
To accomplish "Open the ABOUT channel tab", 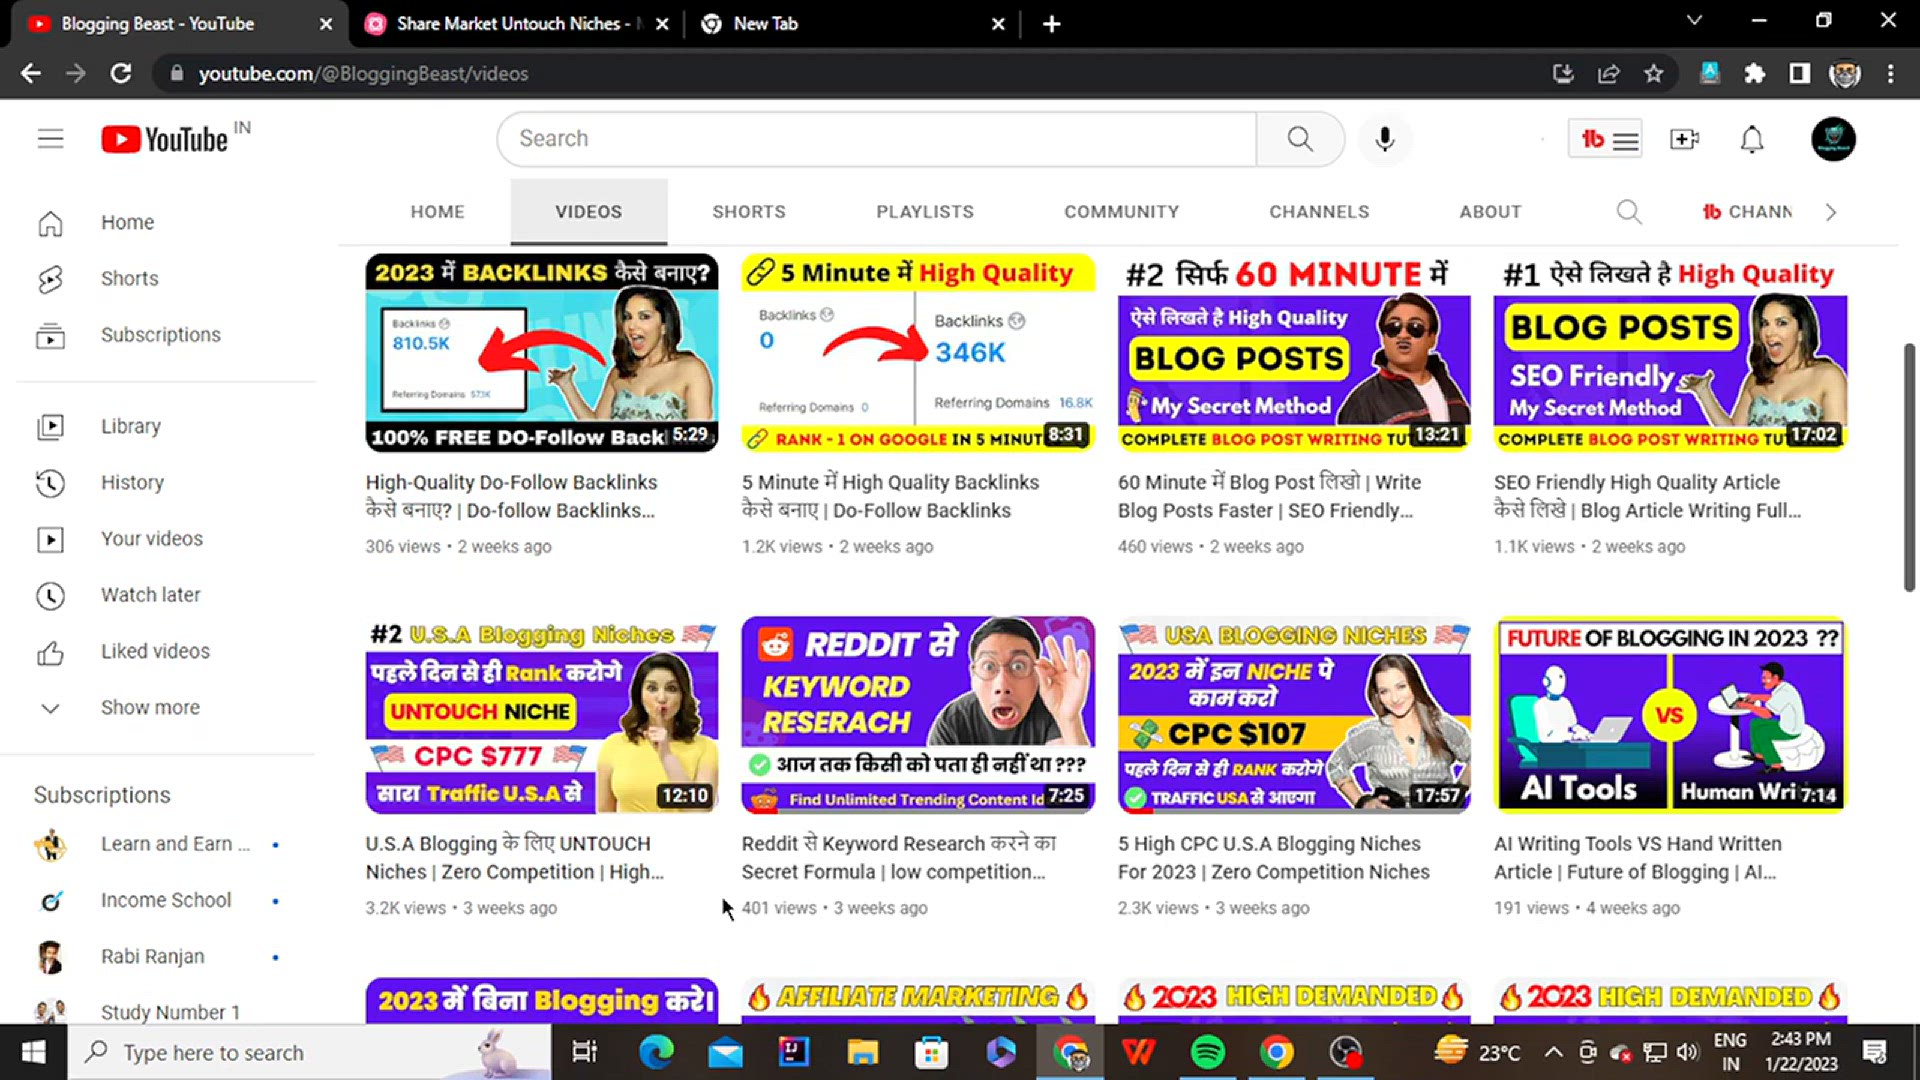I will click(1490, 212).
